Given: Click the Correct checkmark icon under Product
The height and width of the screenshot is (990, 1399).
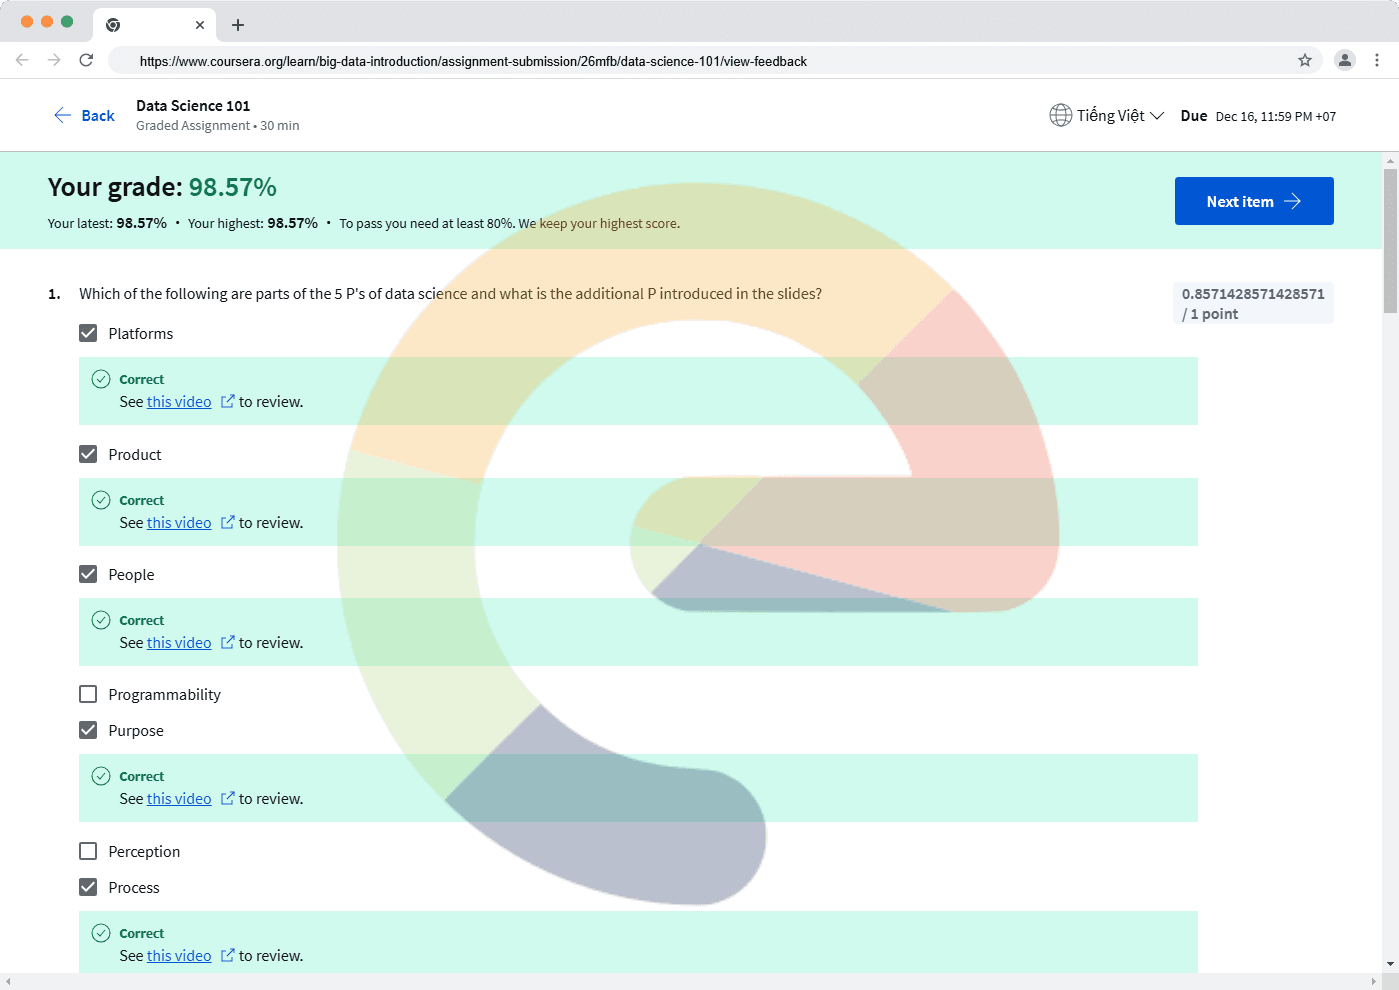Looking at the screenshot, I should [101, 500].
